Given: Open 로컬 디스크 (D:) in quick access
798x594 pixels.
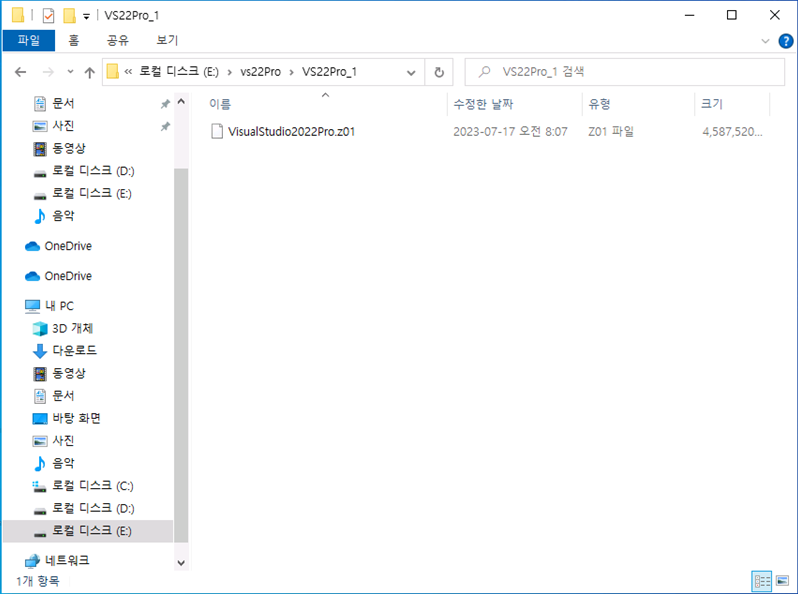Looking at the screenshot, I should pyautogui.click(x=93, y=171).
